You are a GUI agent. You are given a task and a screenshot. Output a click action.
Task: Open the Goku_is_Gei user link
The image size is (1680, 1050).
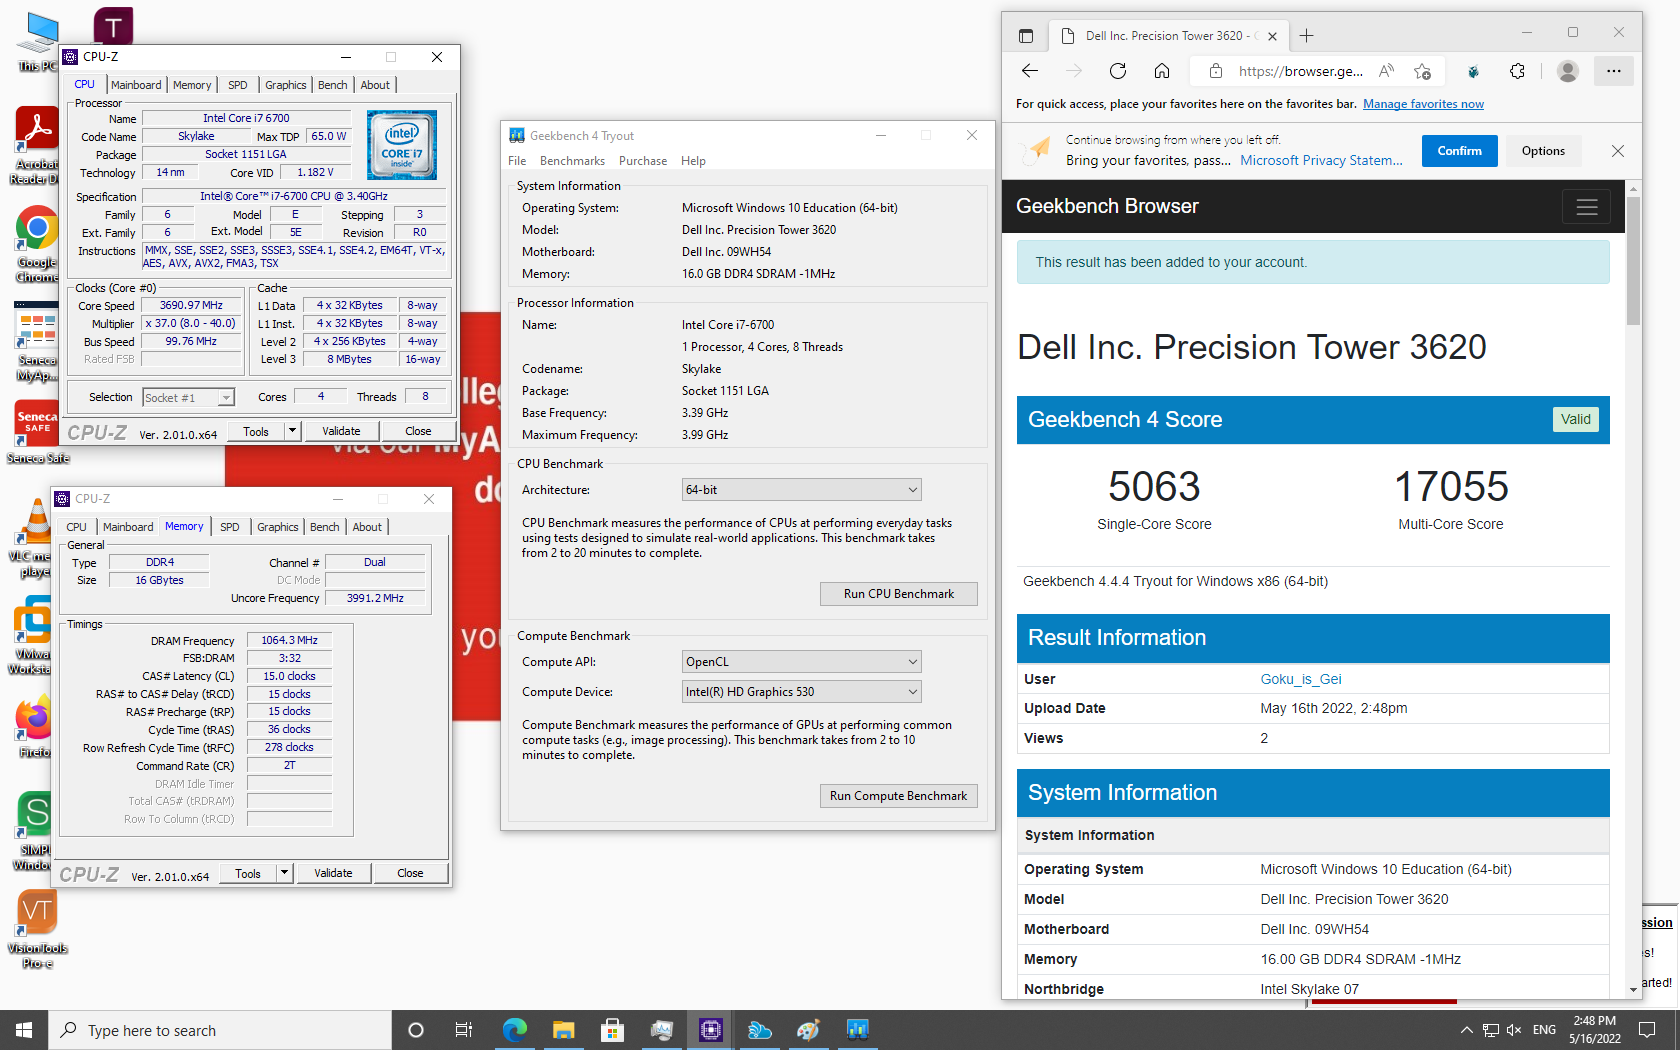tap(1301, 679)
